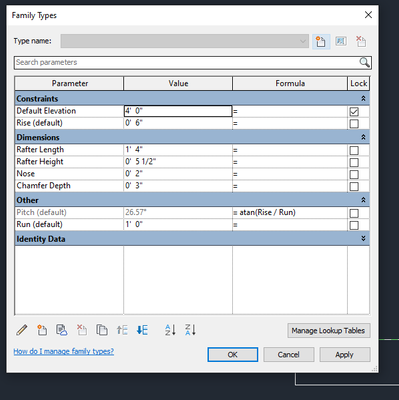Image resolution: width=399 pixels, height=400 pixels.
Task: Sort parameters in ascending A-Z order
Action: [x=170, y=330]
